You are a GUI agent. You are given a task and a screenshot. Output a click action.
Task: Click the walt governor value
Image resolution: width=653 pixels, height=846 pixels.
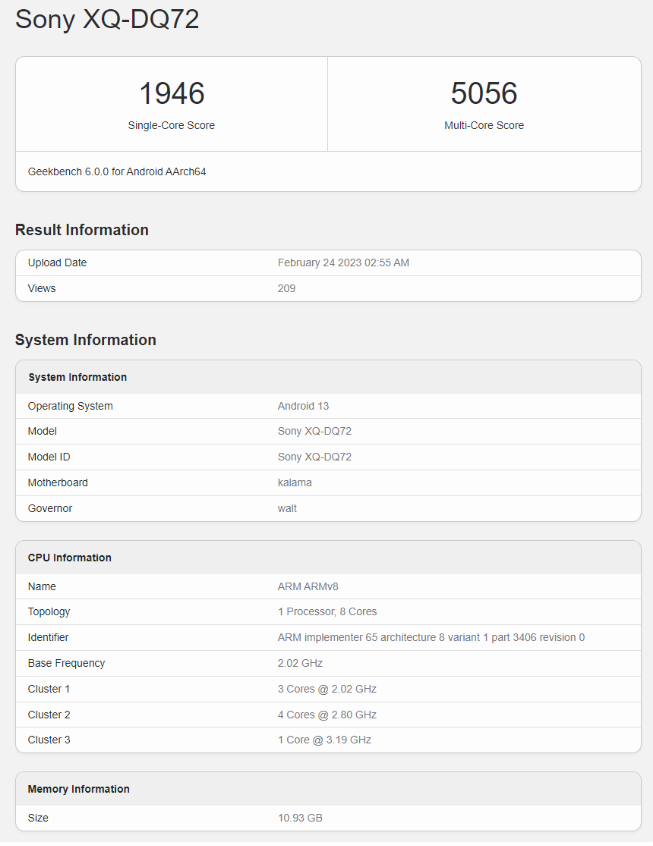(287, 509)
